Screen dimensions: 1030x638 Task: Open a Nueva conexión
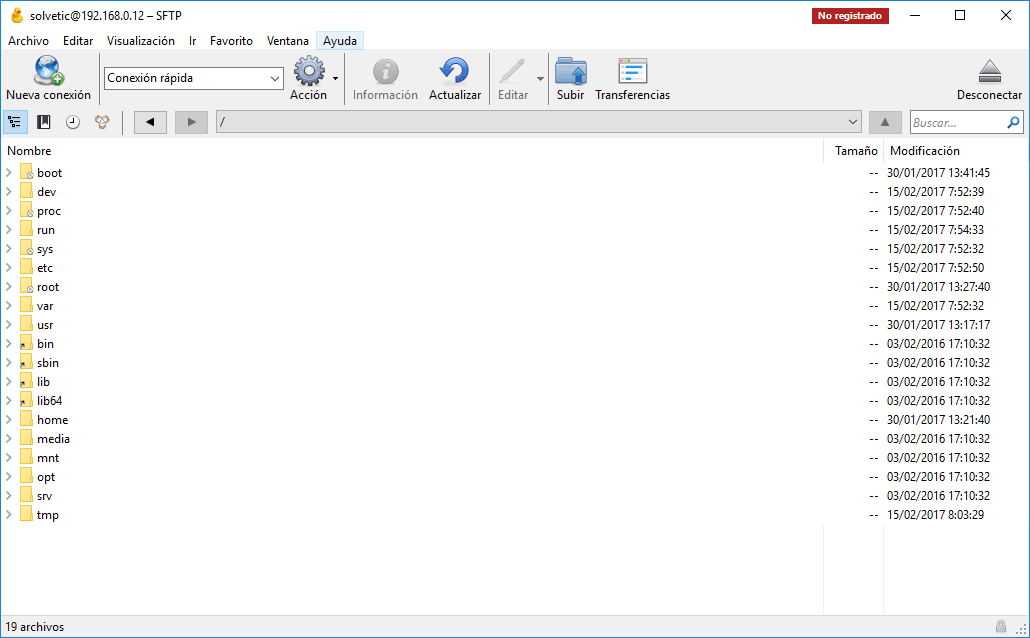(x=48, y=78)
